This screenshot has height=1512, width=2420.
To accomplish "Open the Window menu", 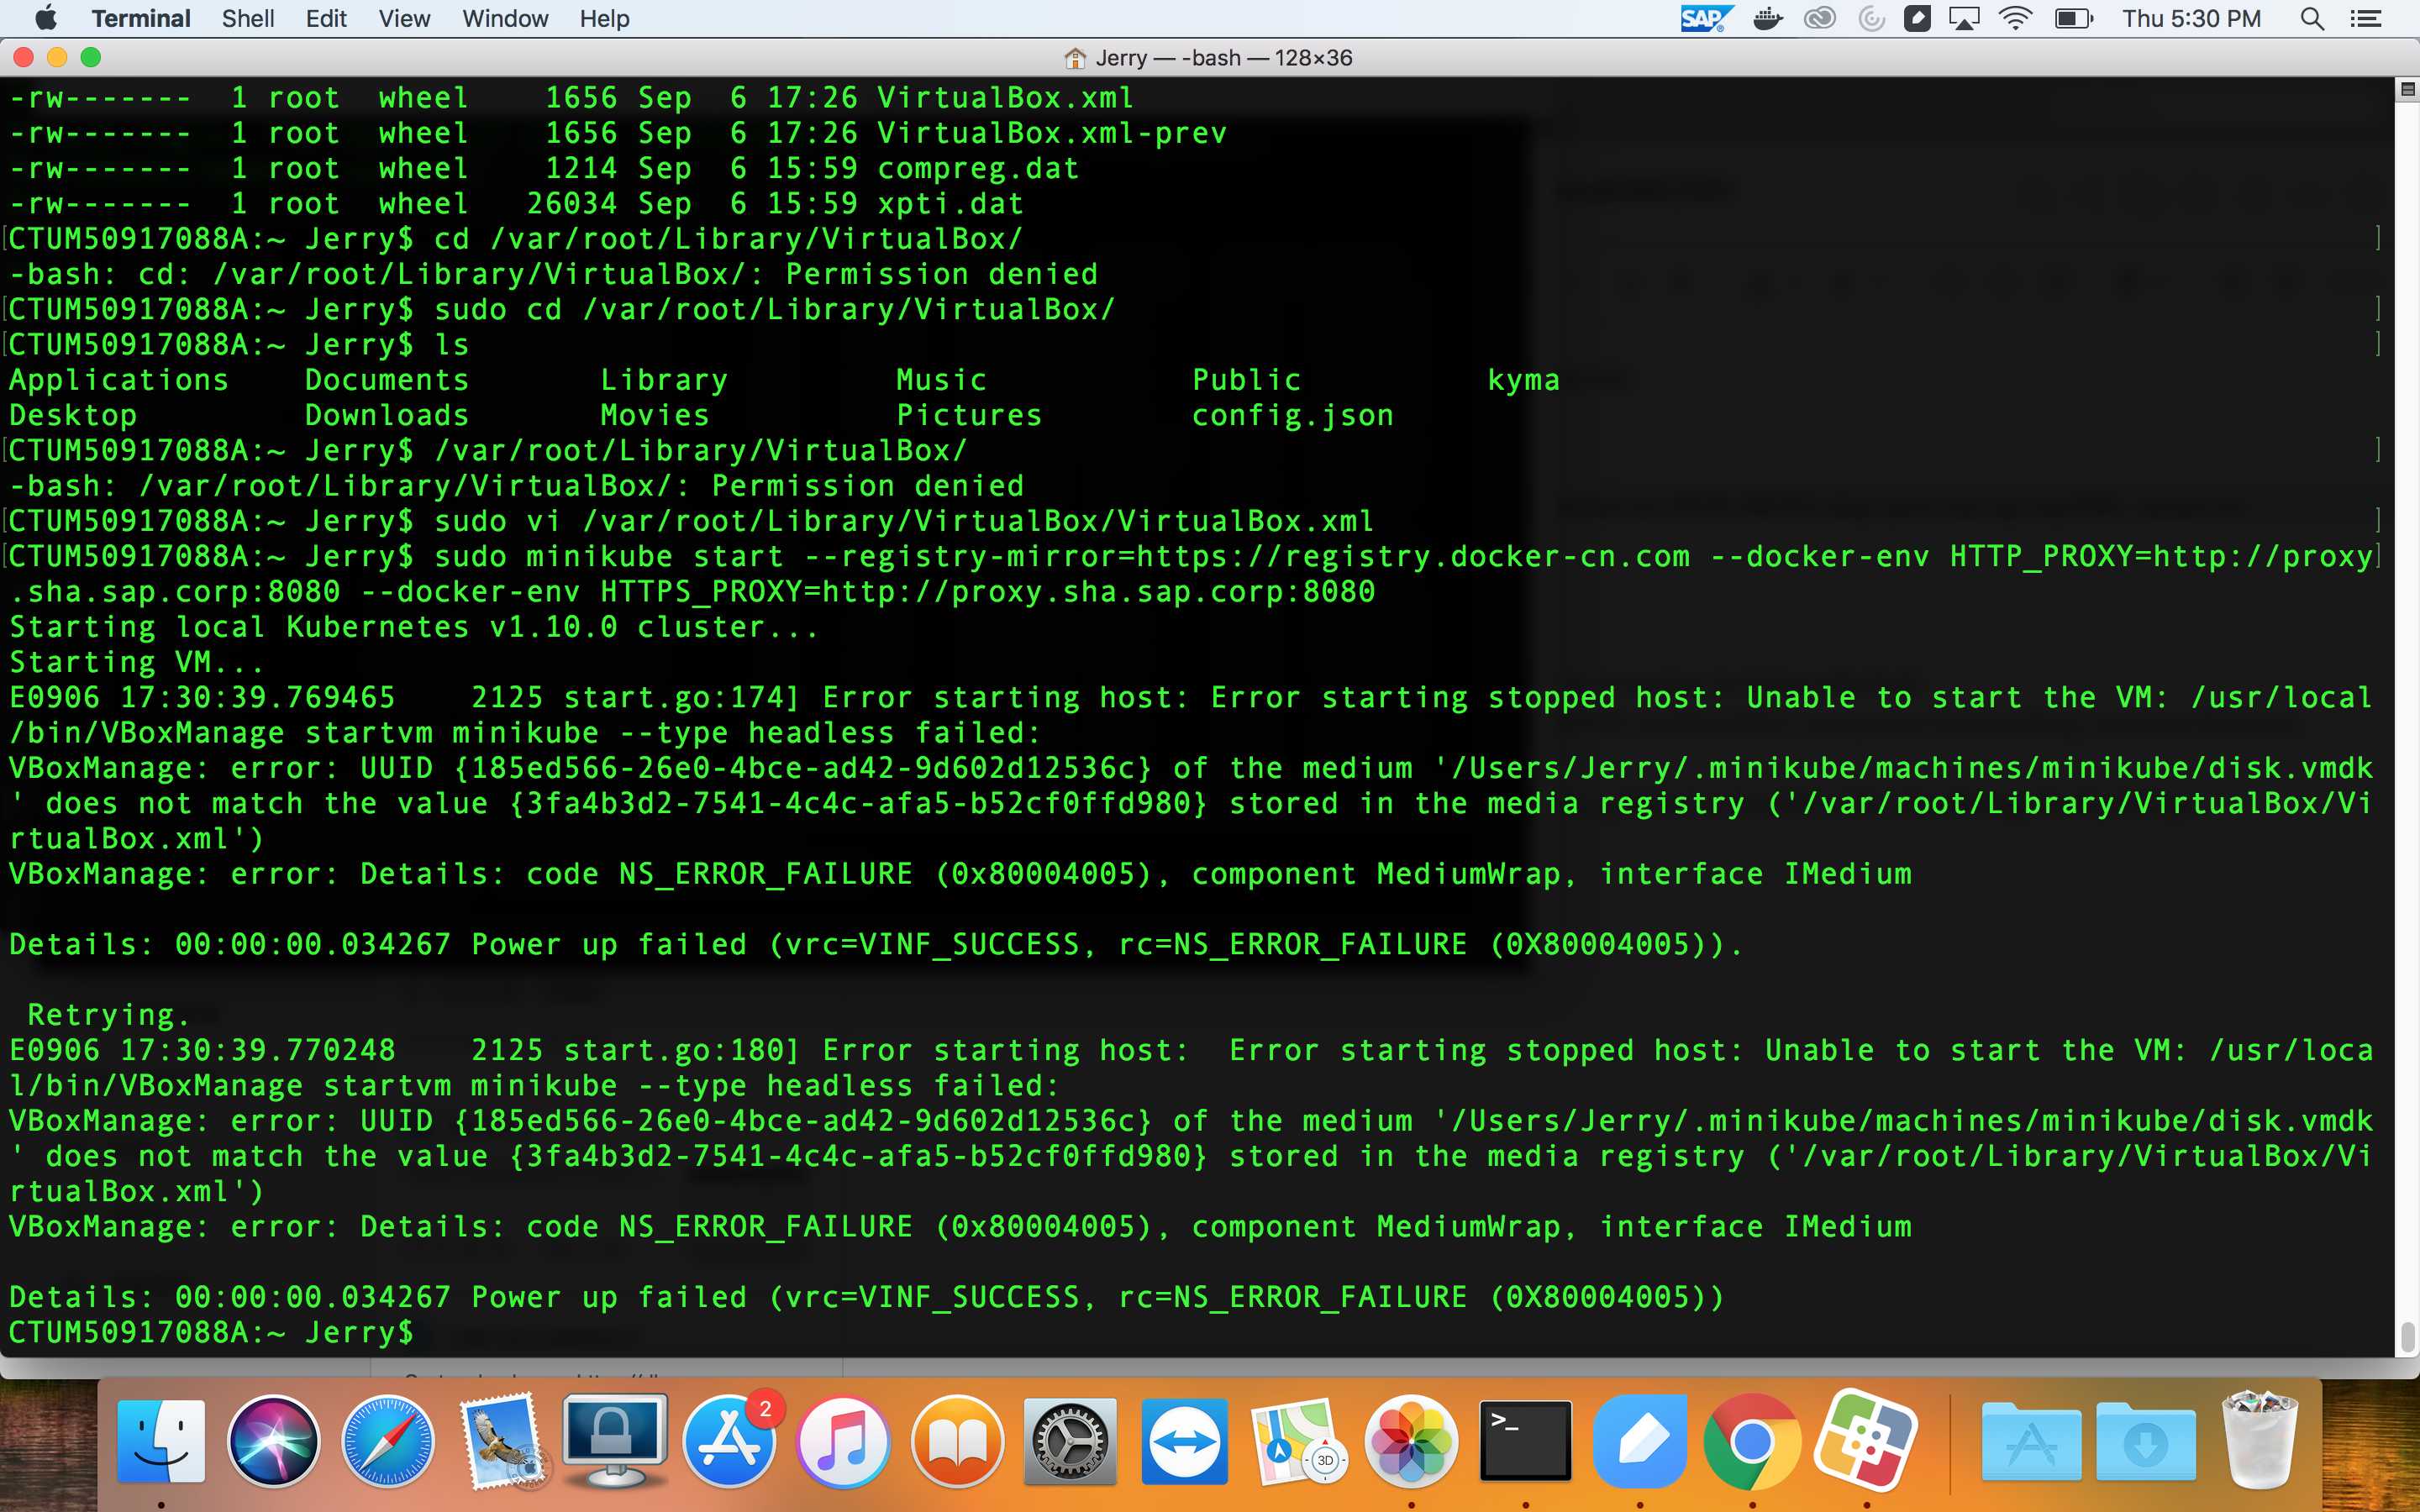I will [505, 18].
